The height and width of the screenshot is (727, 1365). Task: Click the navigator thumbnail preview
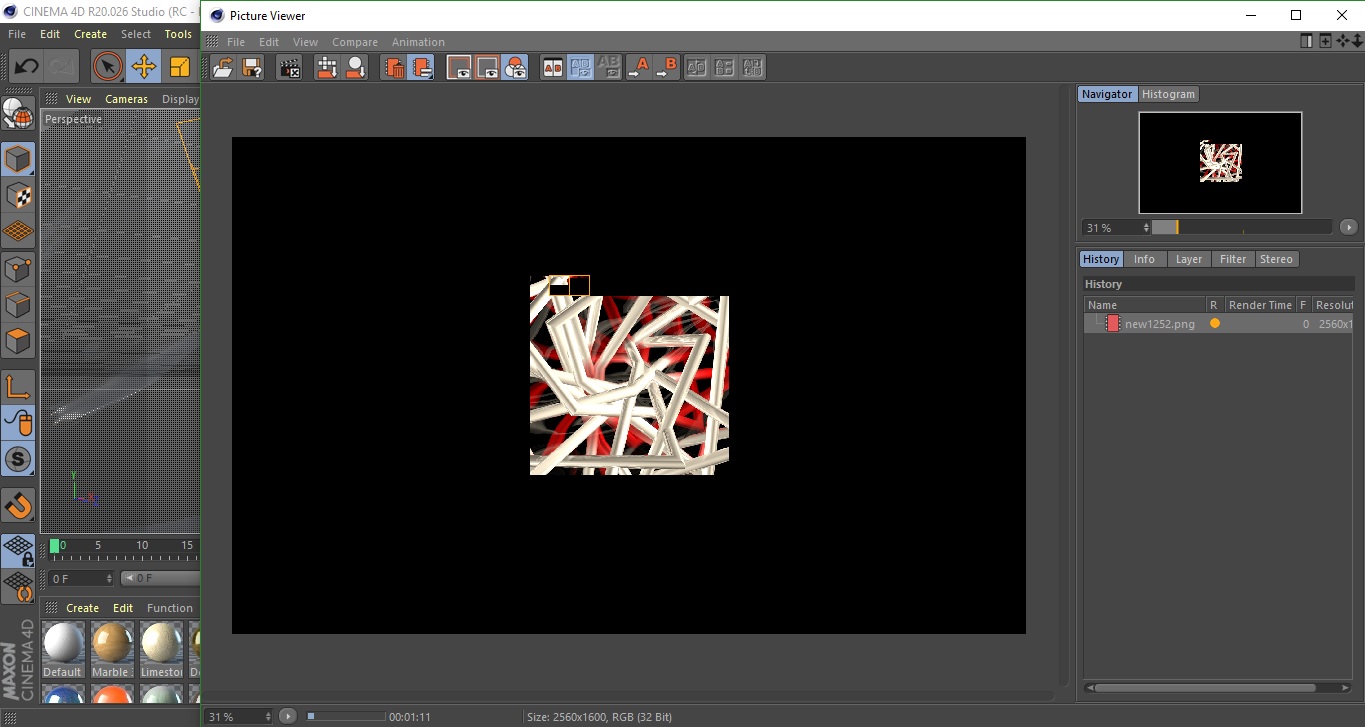click(x=1220, y=162)
